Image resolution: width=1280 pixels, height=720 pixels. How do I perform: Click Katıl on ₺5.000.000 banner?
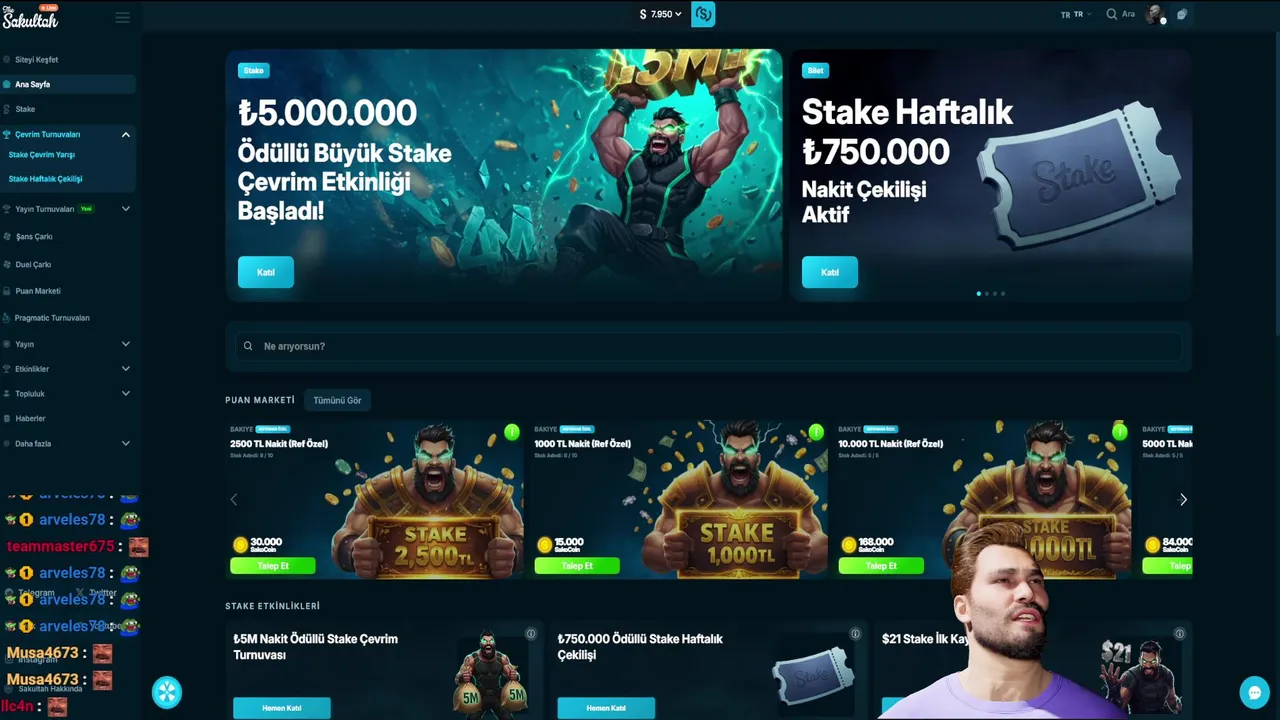(266, 272)
